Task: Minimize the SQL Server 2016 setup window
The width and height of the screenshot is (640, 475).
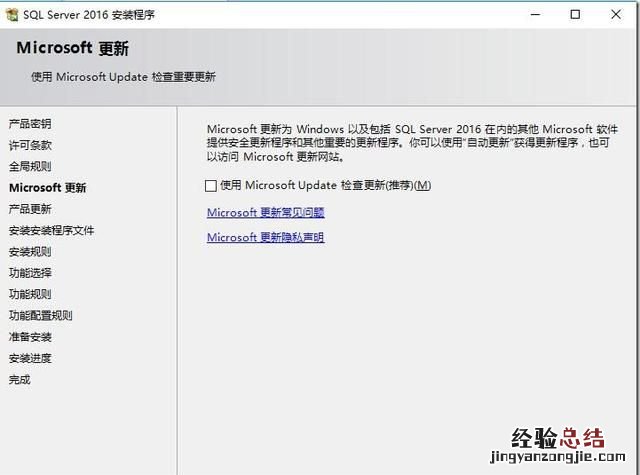Action: coord(536,15)
